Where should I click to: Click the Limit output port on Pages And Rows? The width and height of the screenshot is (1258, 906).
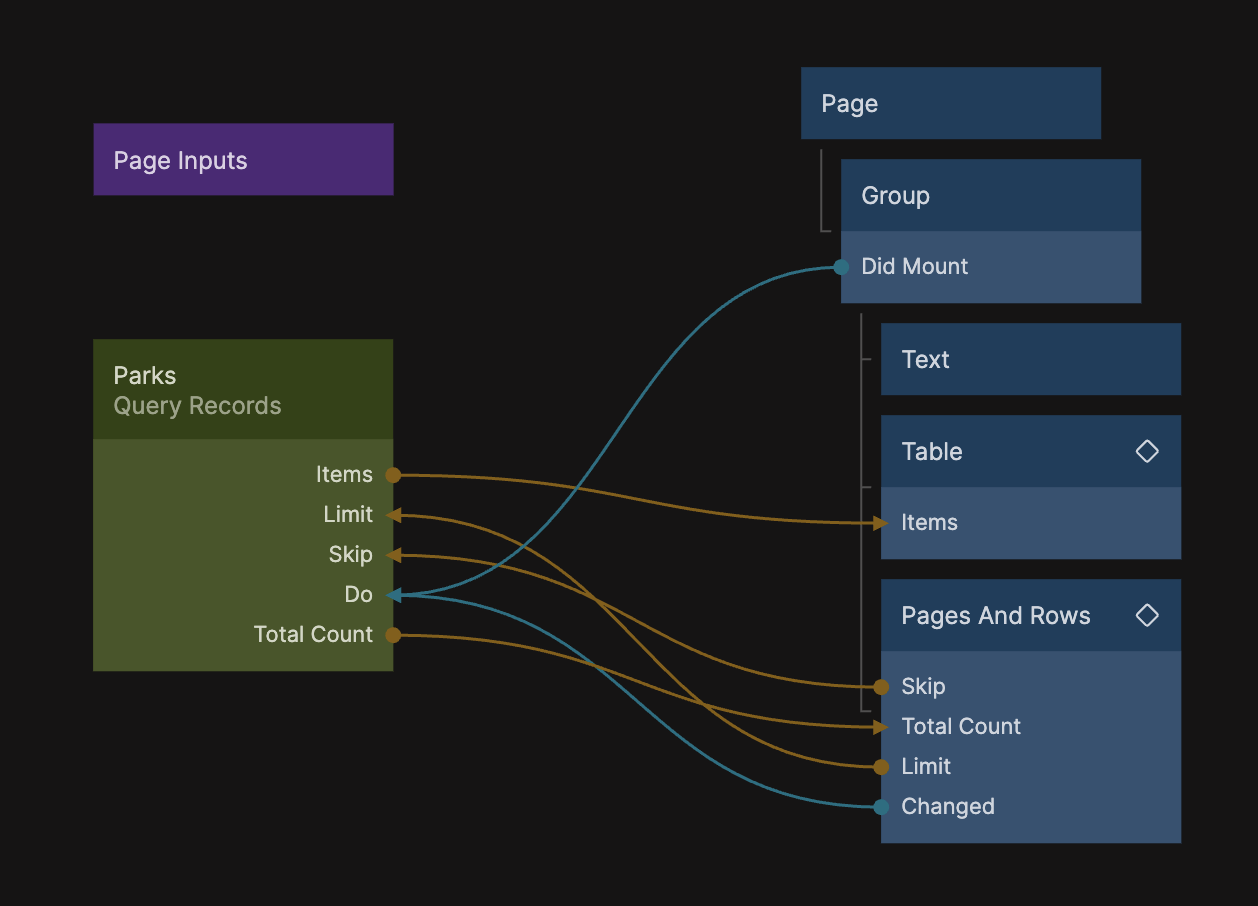[x=881, y=767]
